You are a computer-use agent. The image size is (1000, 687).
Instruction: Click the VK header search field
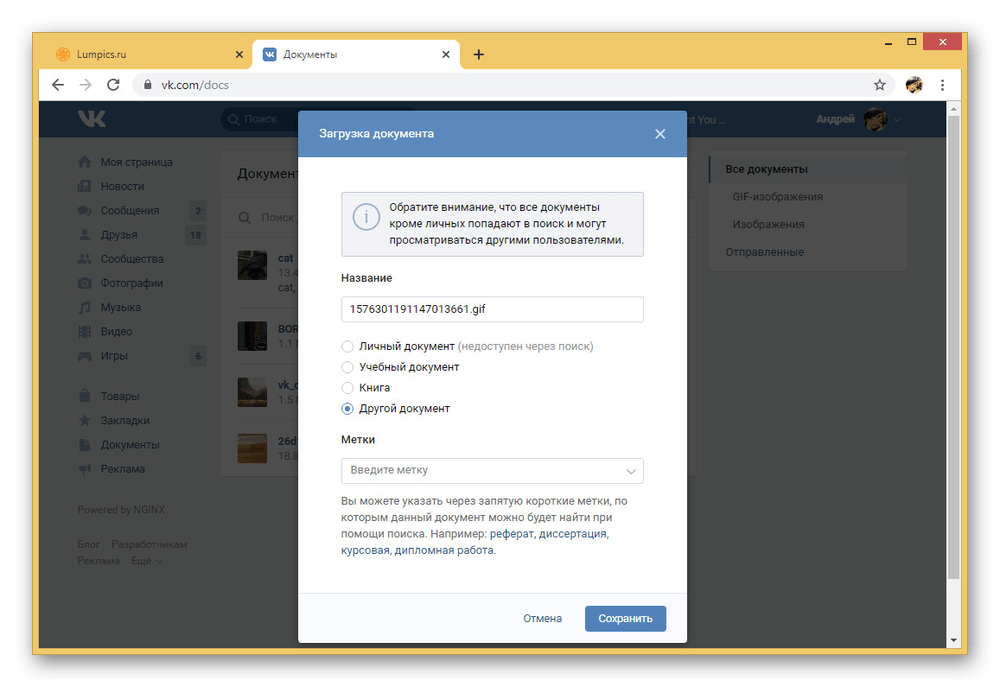click(260, 119)
